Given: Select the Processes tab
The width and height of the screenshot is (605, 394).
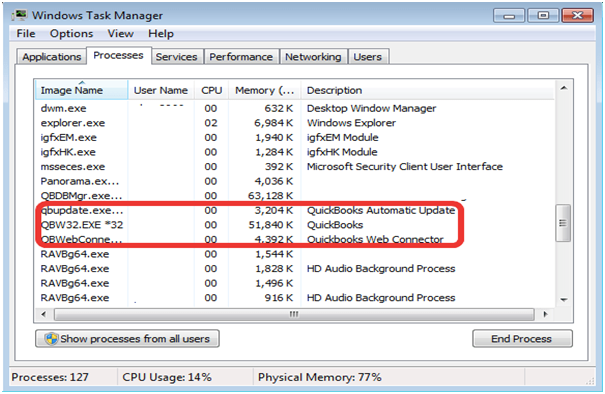Looking at the screenshot, I should pos(118,56).
